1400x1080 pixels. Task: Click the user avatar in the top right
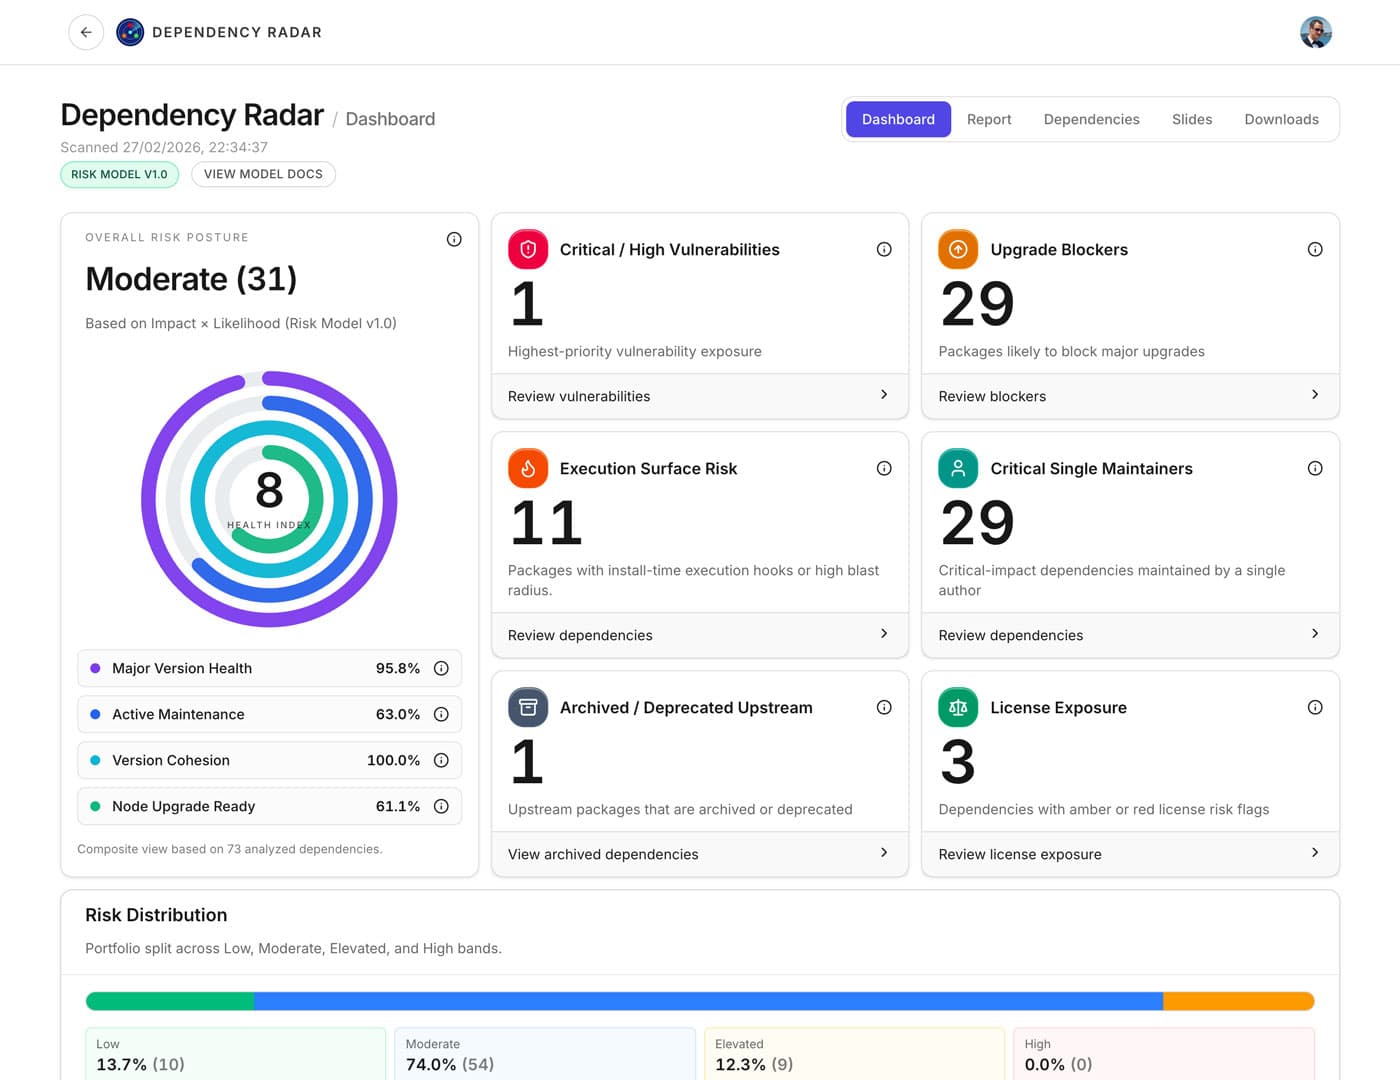1317,32
